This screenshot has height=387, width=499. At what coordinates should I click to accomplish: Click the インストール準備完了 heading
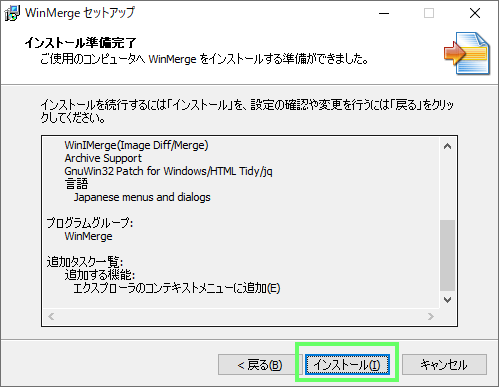click(80, 43)
